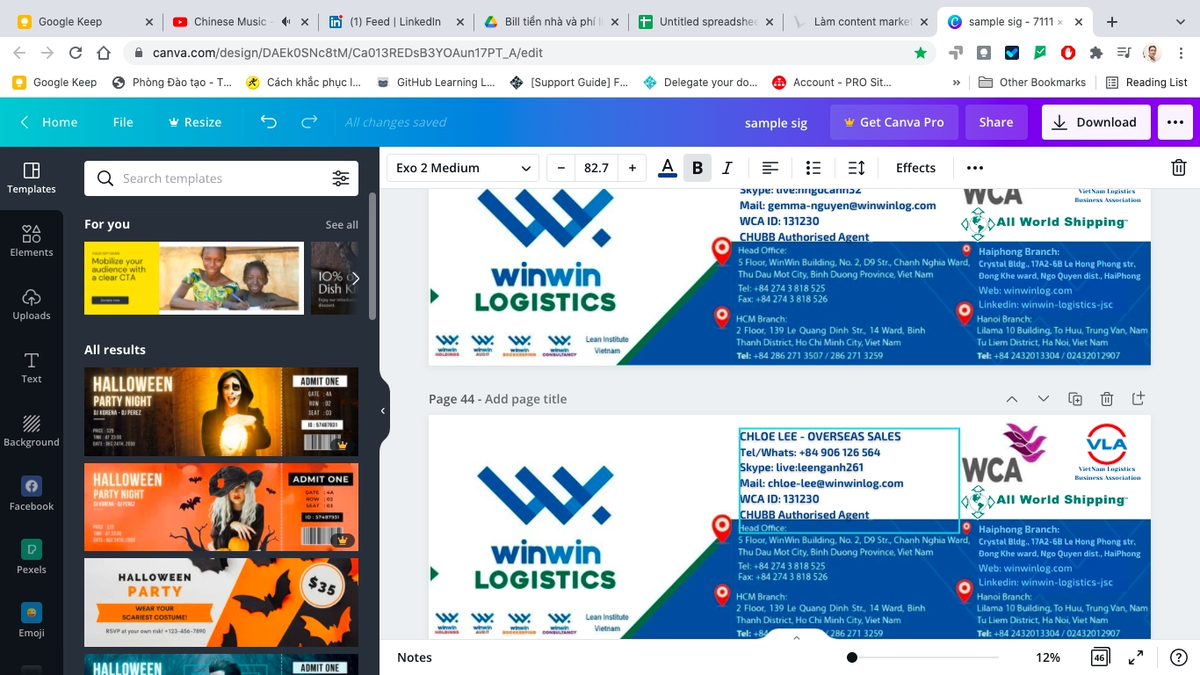The image size is (1200, 675).
Task: Move Page 44 down
Action: point(1044,399)
